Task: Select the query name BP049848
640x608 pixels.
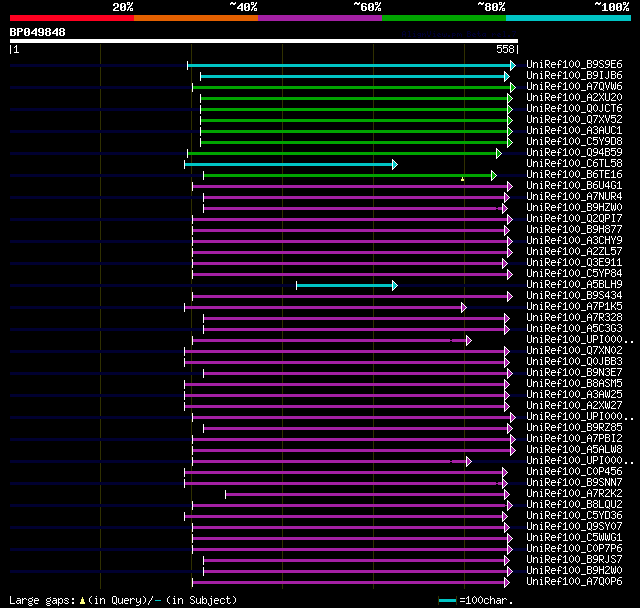Action: 38,32
